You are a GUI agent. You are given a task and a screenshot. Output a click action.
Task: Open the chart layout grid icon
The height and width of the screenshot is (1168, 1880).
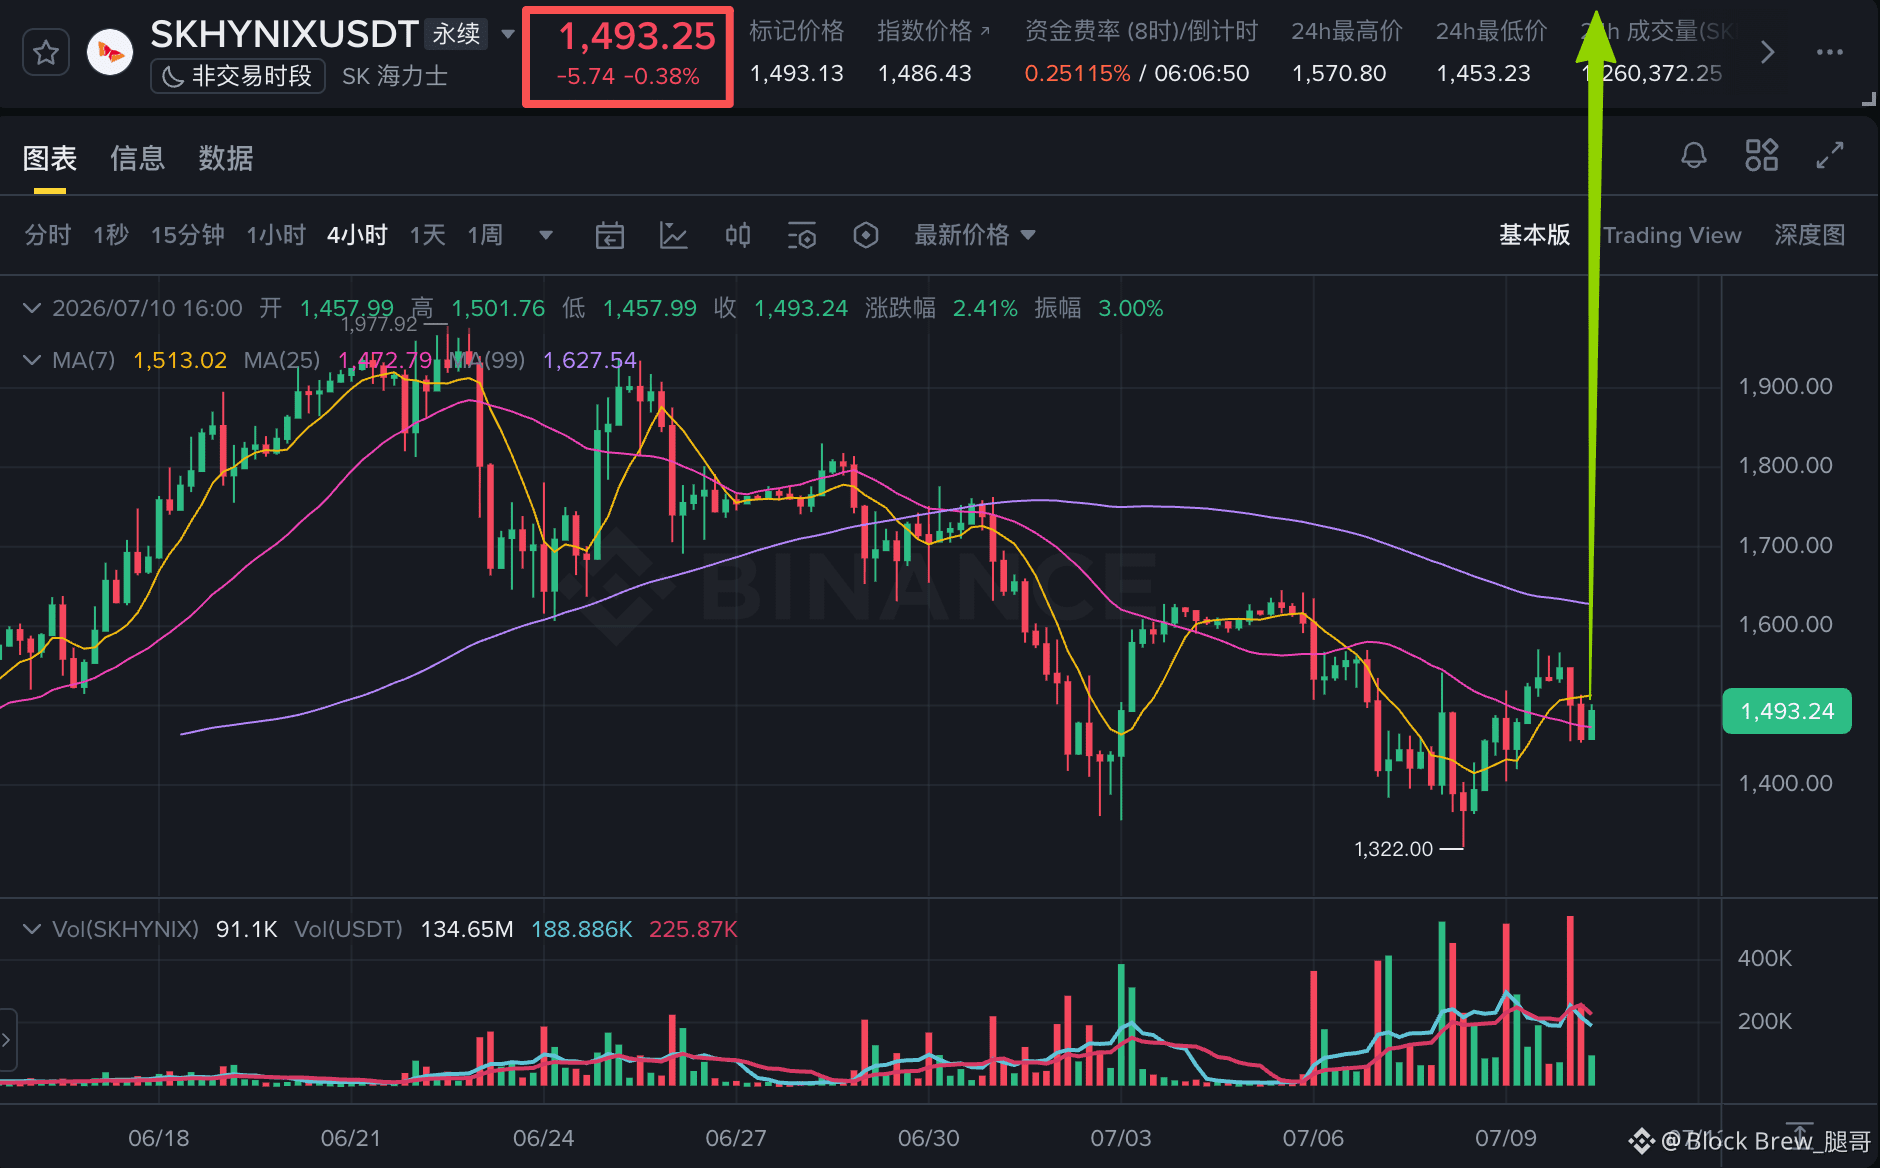pyautogui.click(x=1762, y=155)
